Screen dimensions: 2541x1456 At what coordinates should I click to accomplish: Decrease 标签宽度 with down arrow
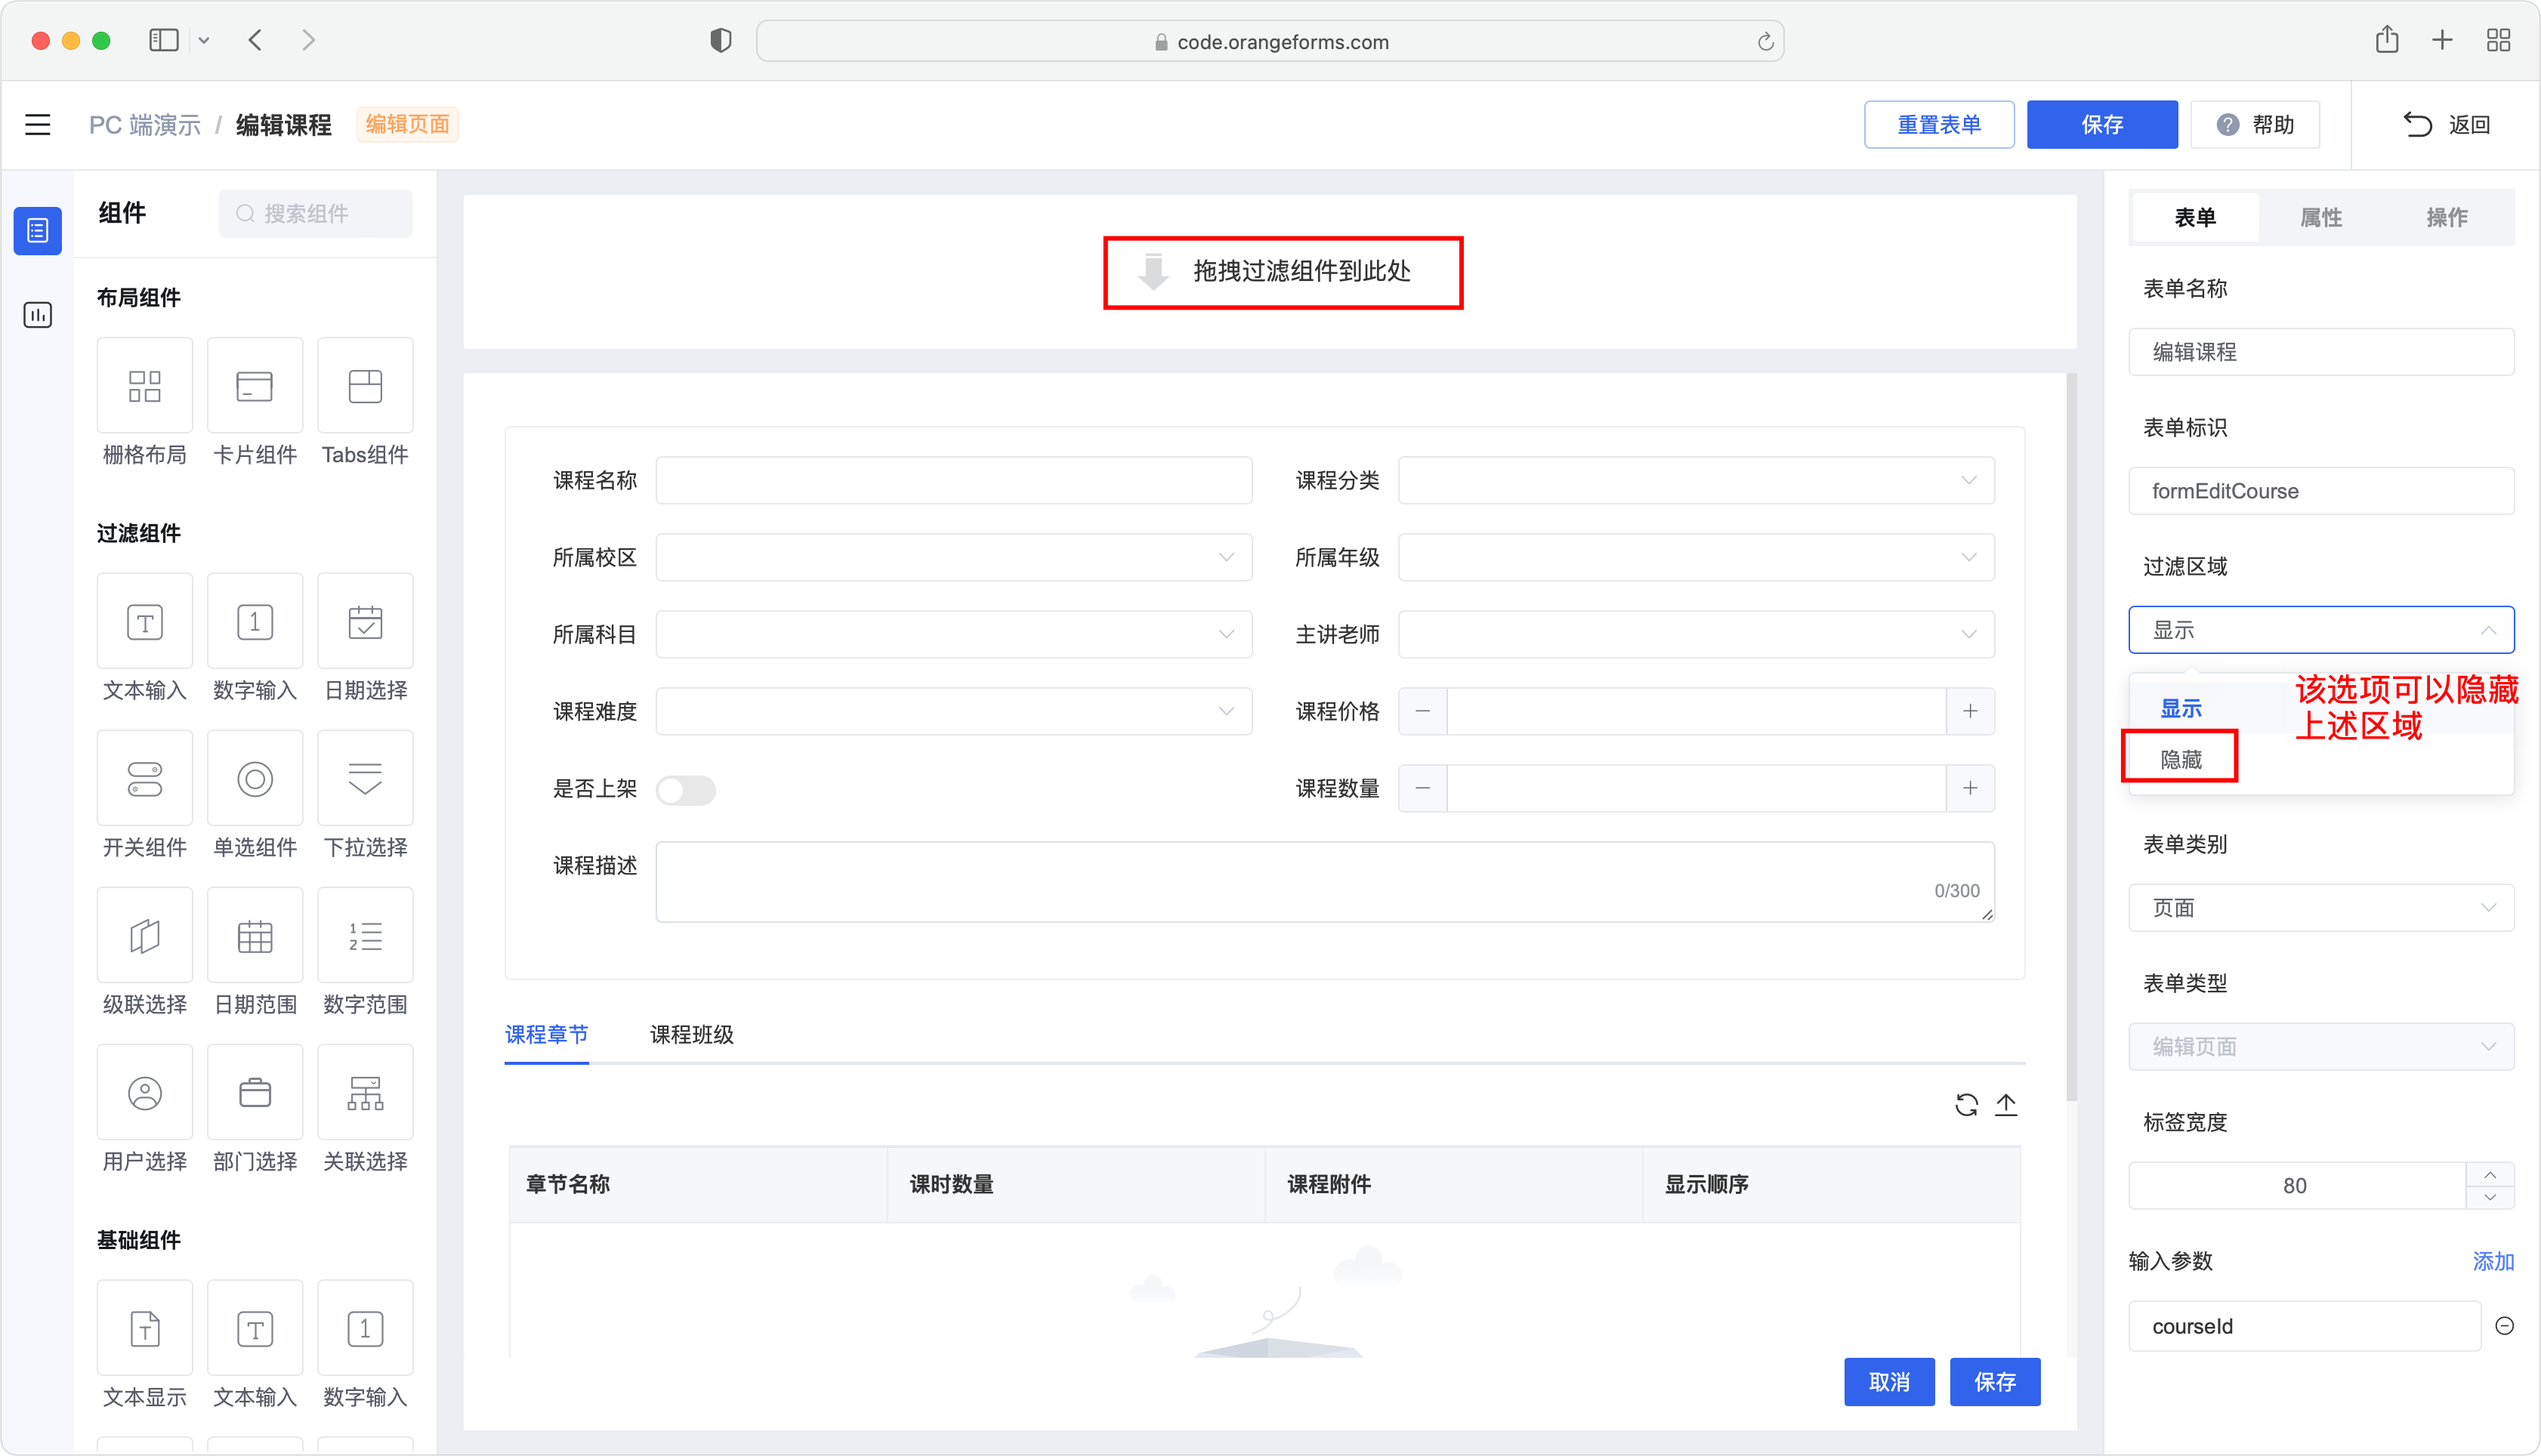point(2491,1198)
